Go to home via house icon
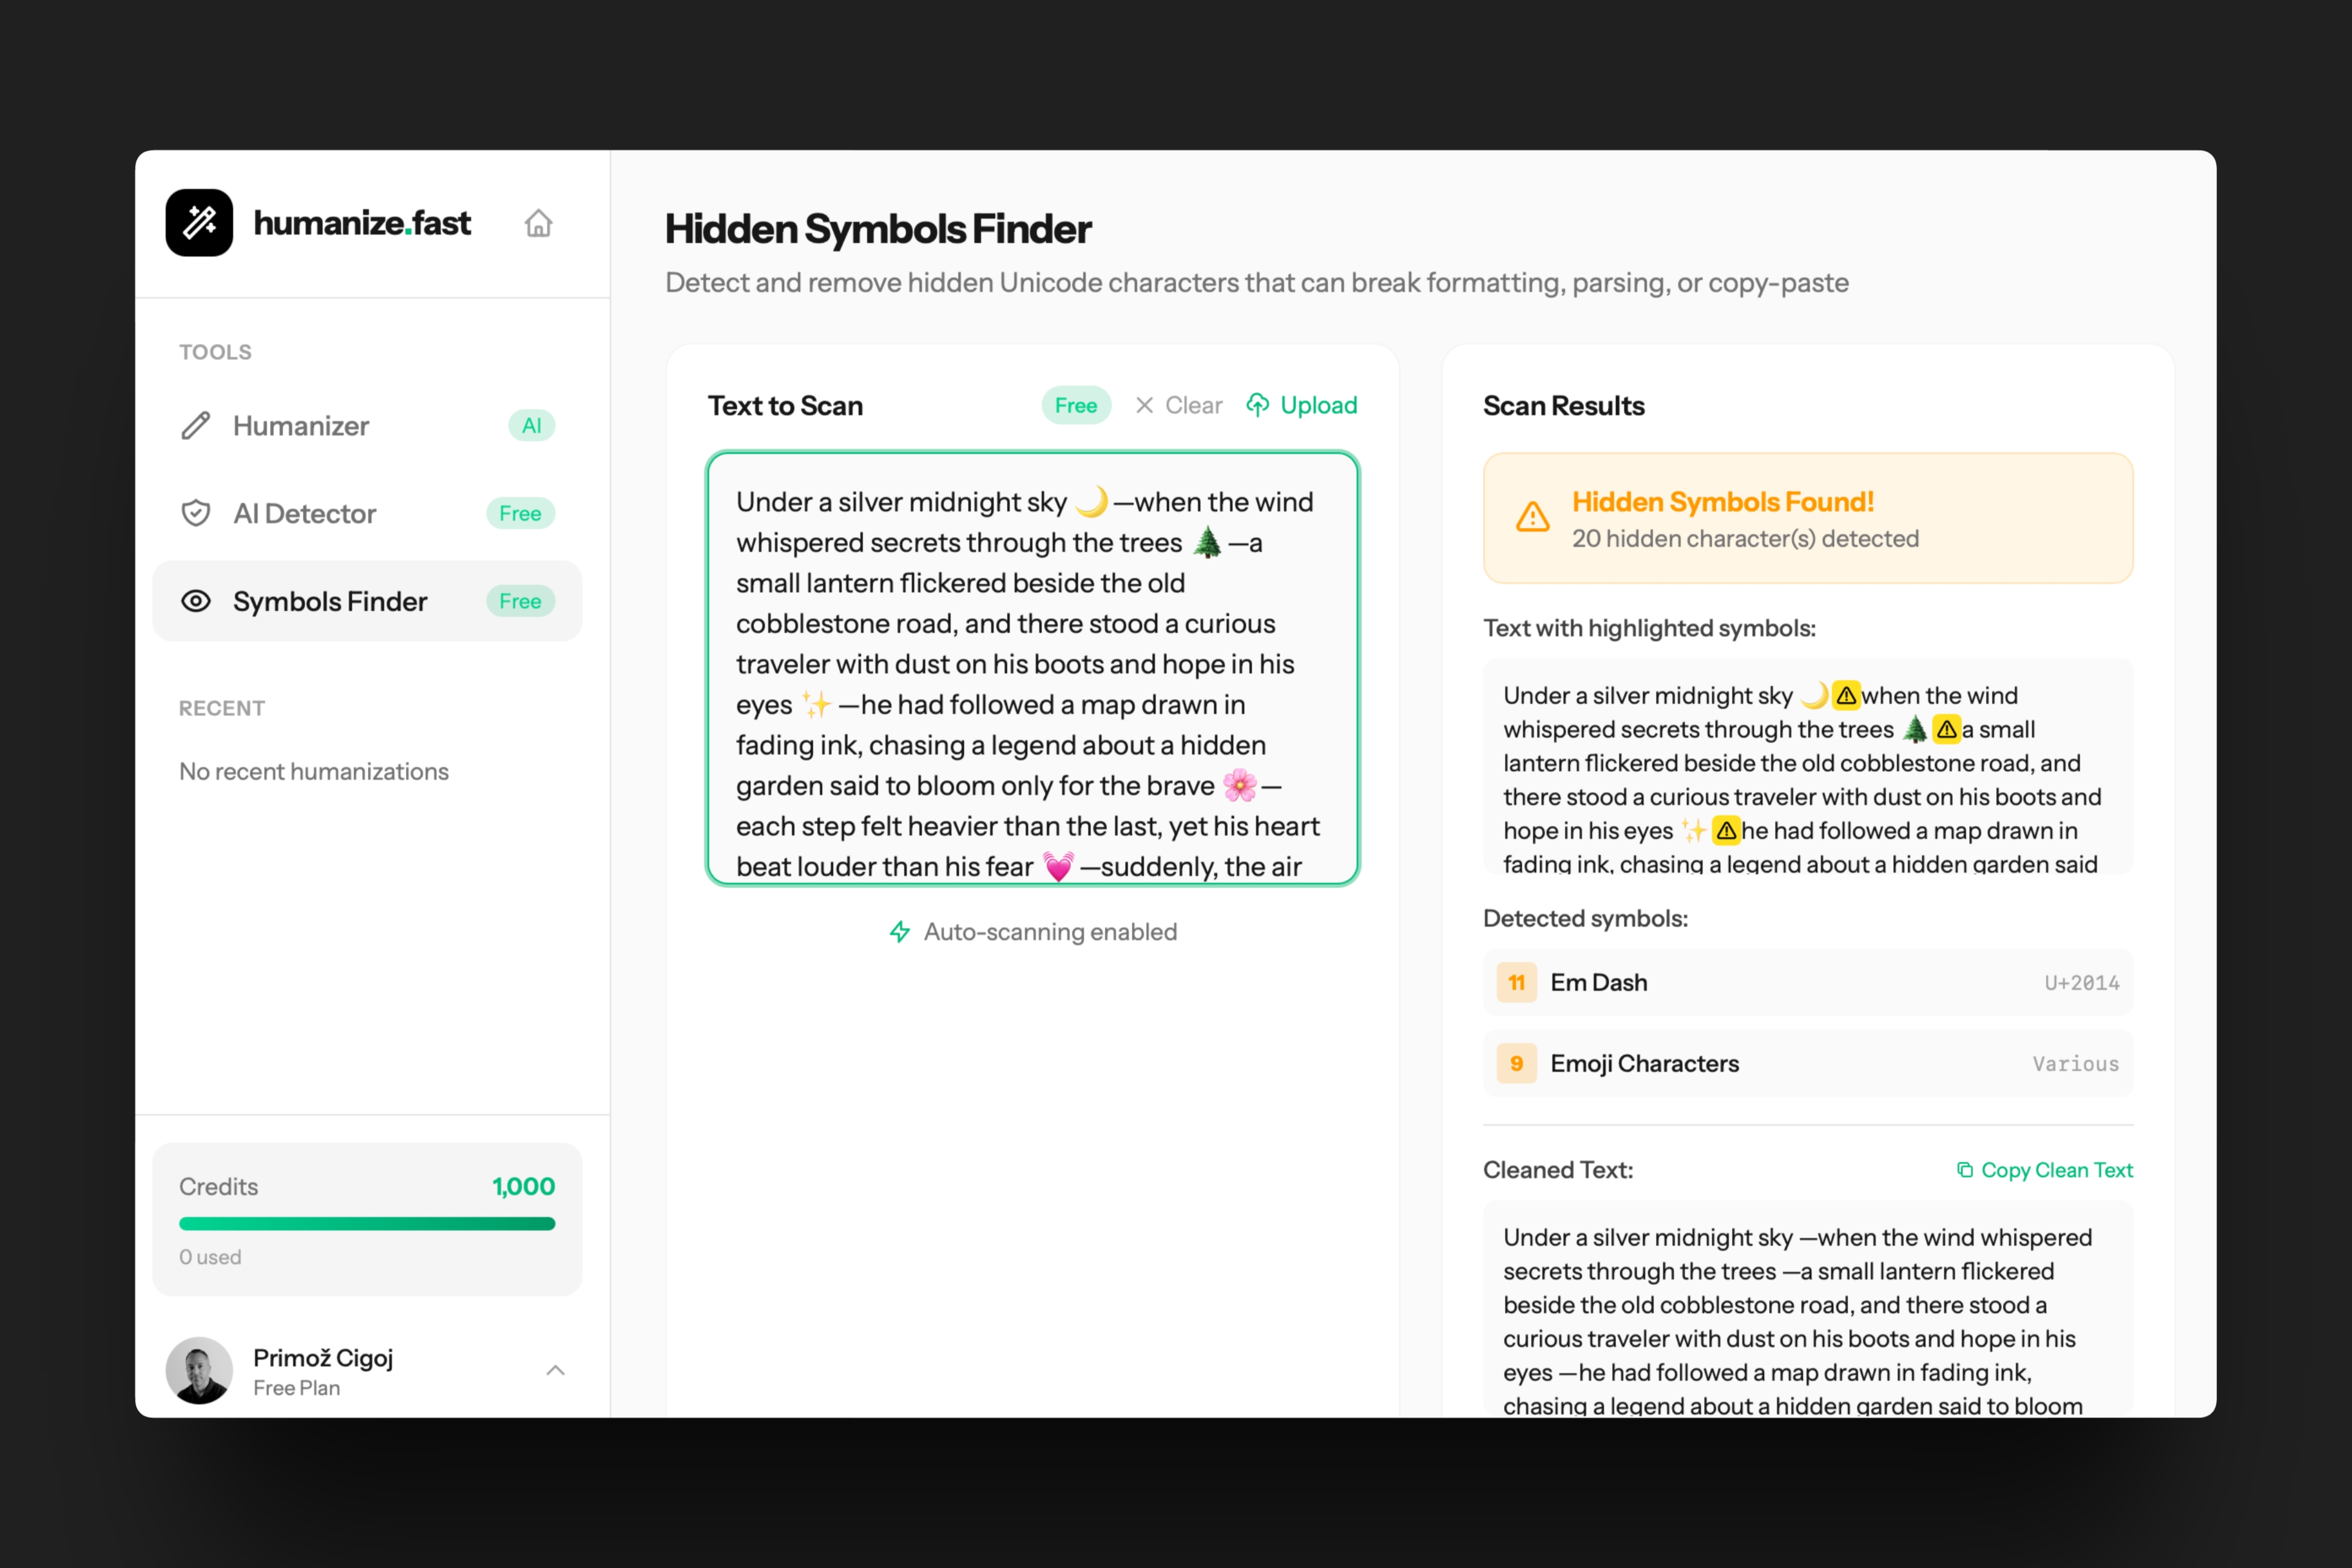The image size is (2352, 1568). [538, 223]
